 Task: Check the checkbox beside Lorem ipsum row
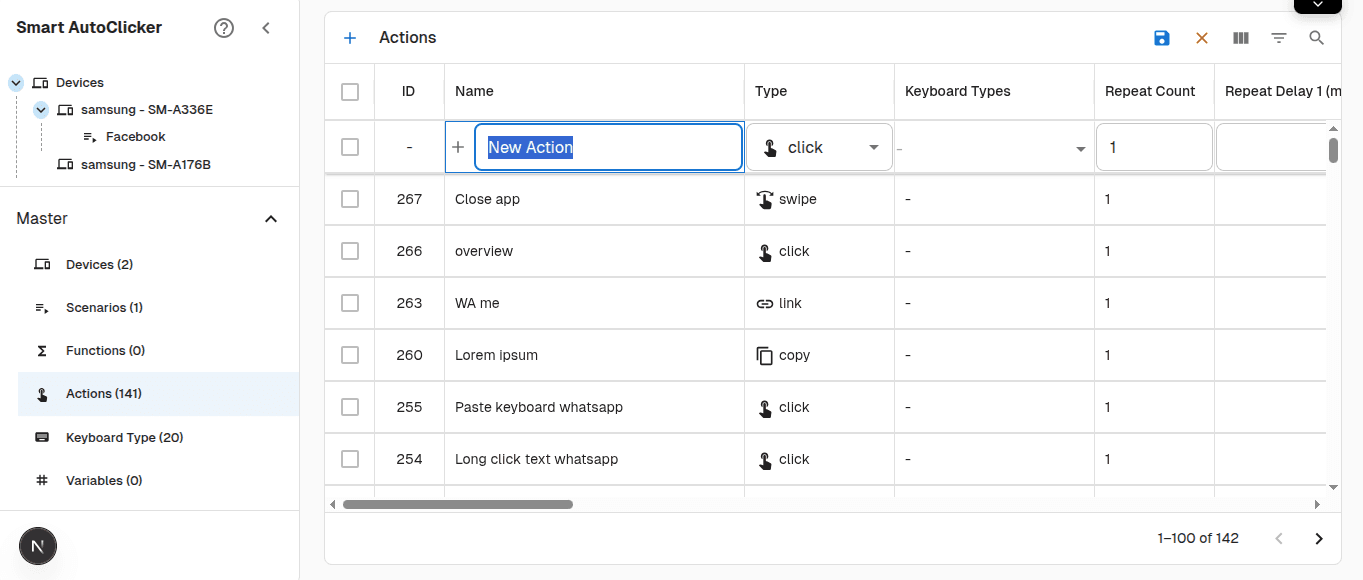click(349, 354)
